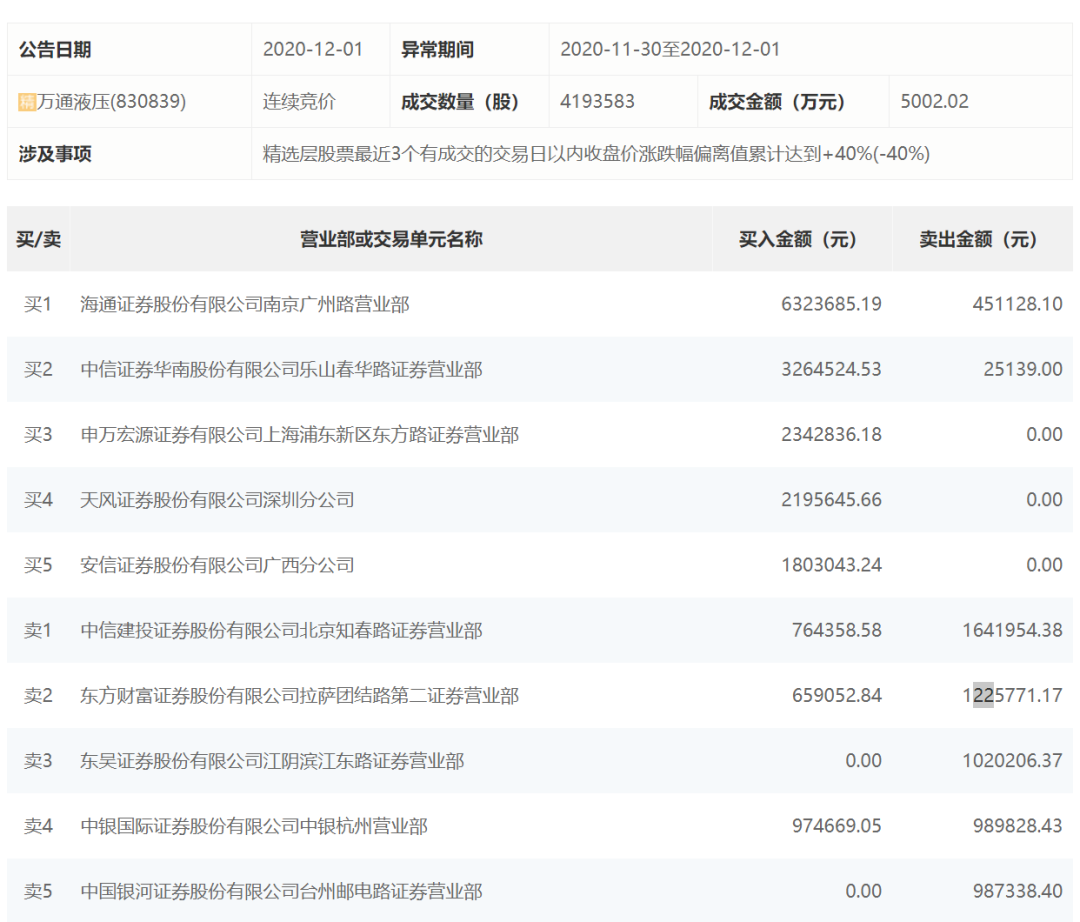Click the 涉及事项 description text

point(596,154)
